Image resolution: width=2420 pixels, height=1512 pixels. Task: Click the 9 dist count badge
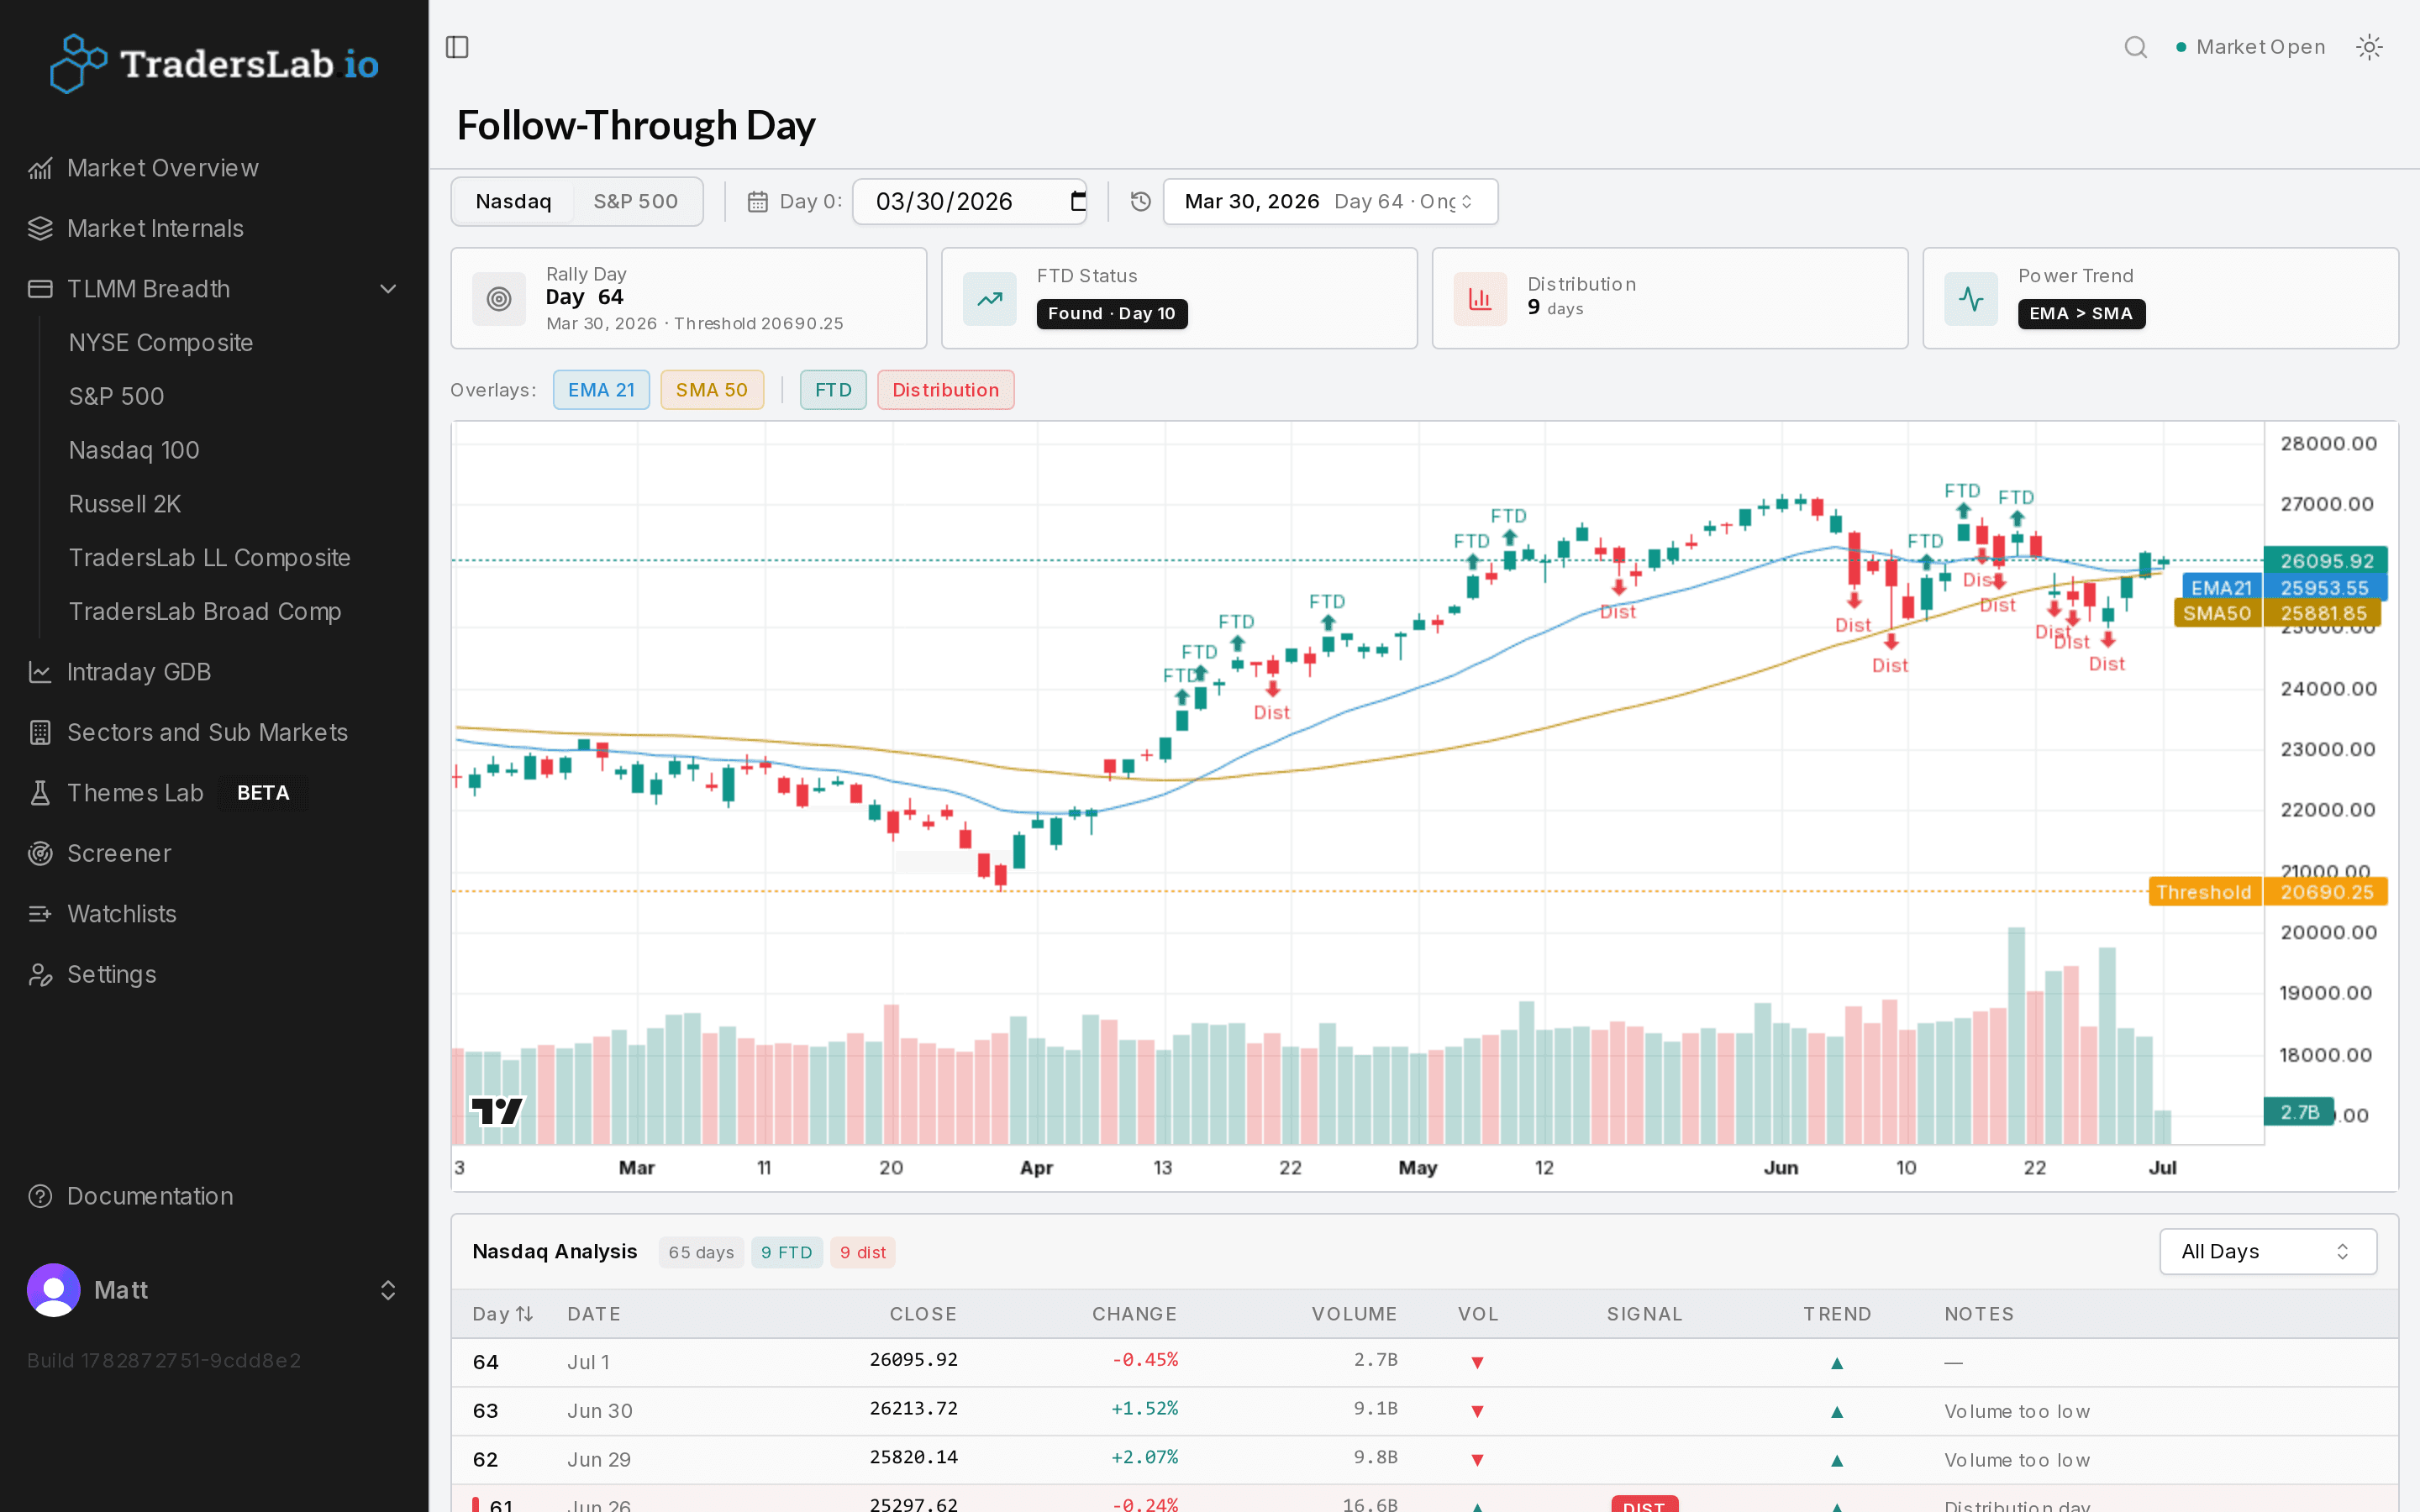coord(863,1252)
